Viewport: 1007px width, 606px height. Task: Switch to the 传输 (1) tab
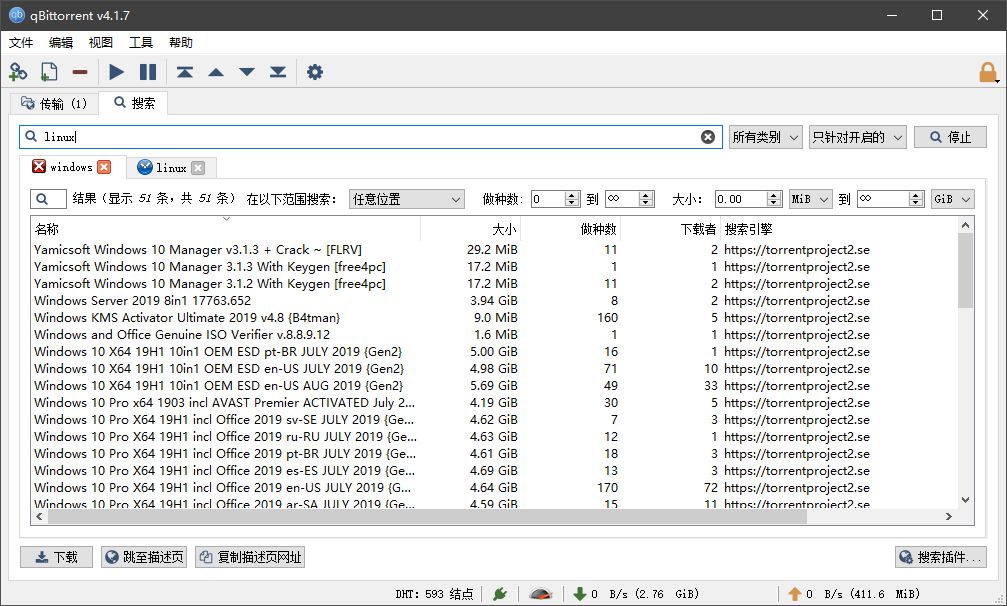pyautogui.click(x=54, y=103)
